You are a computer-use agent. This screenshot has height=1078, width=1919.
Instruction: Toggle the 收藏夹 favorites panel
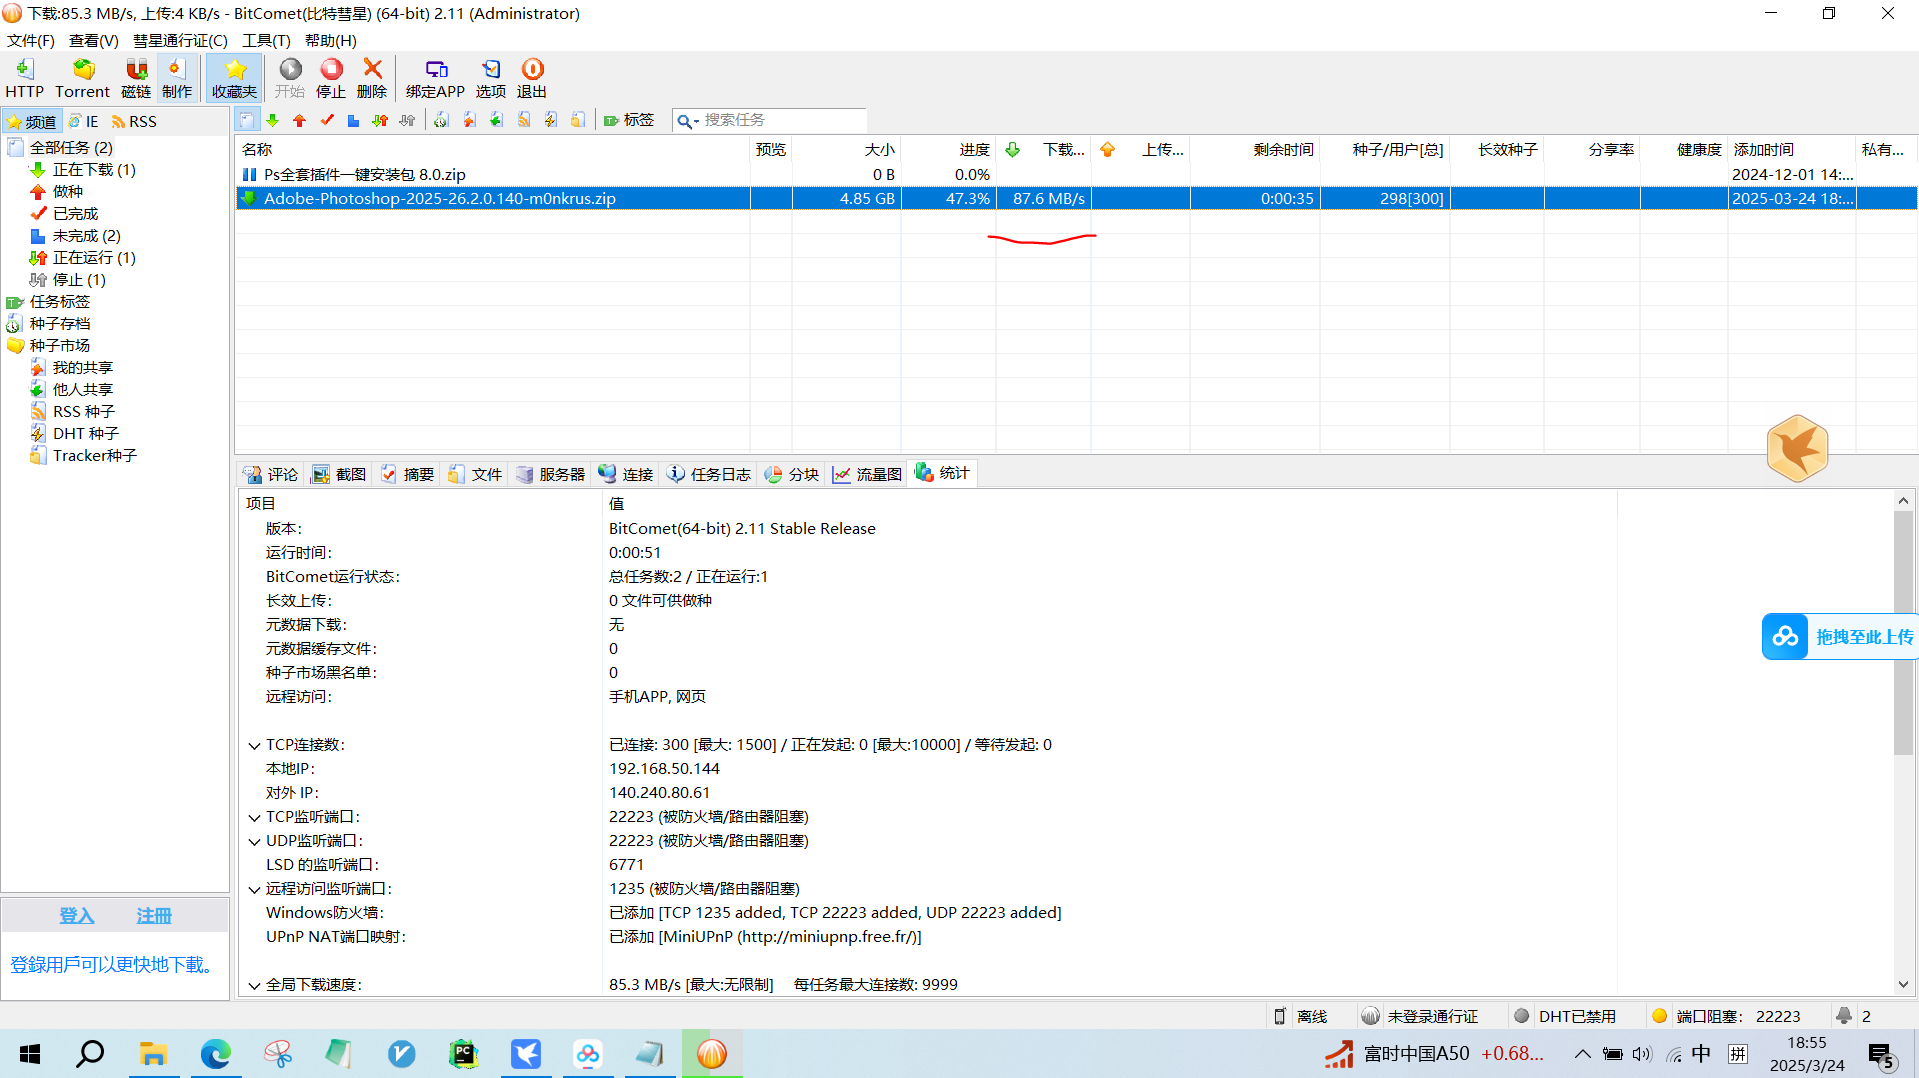pos(234,77)
